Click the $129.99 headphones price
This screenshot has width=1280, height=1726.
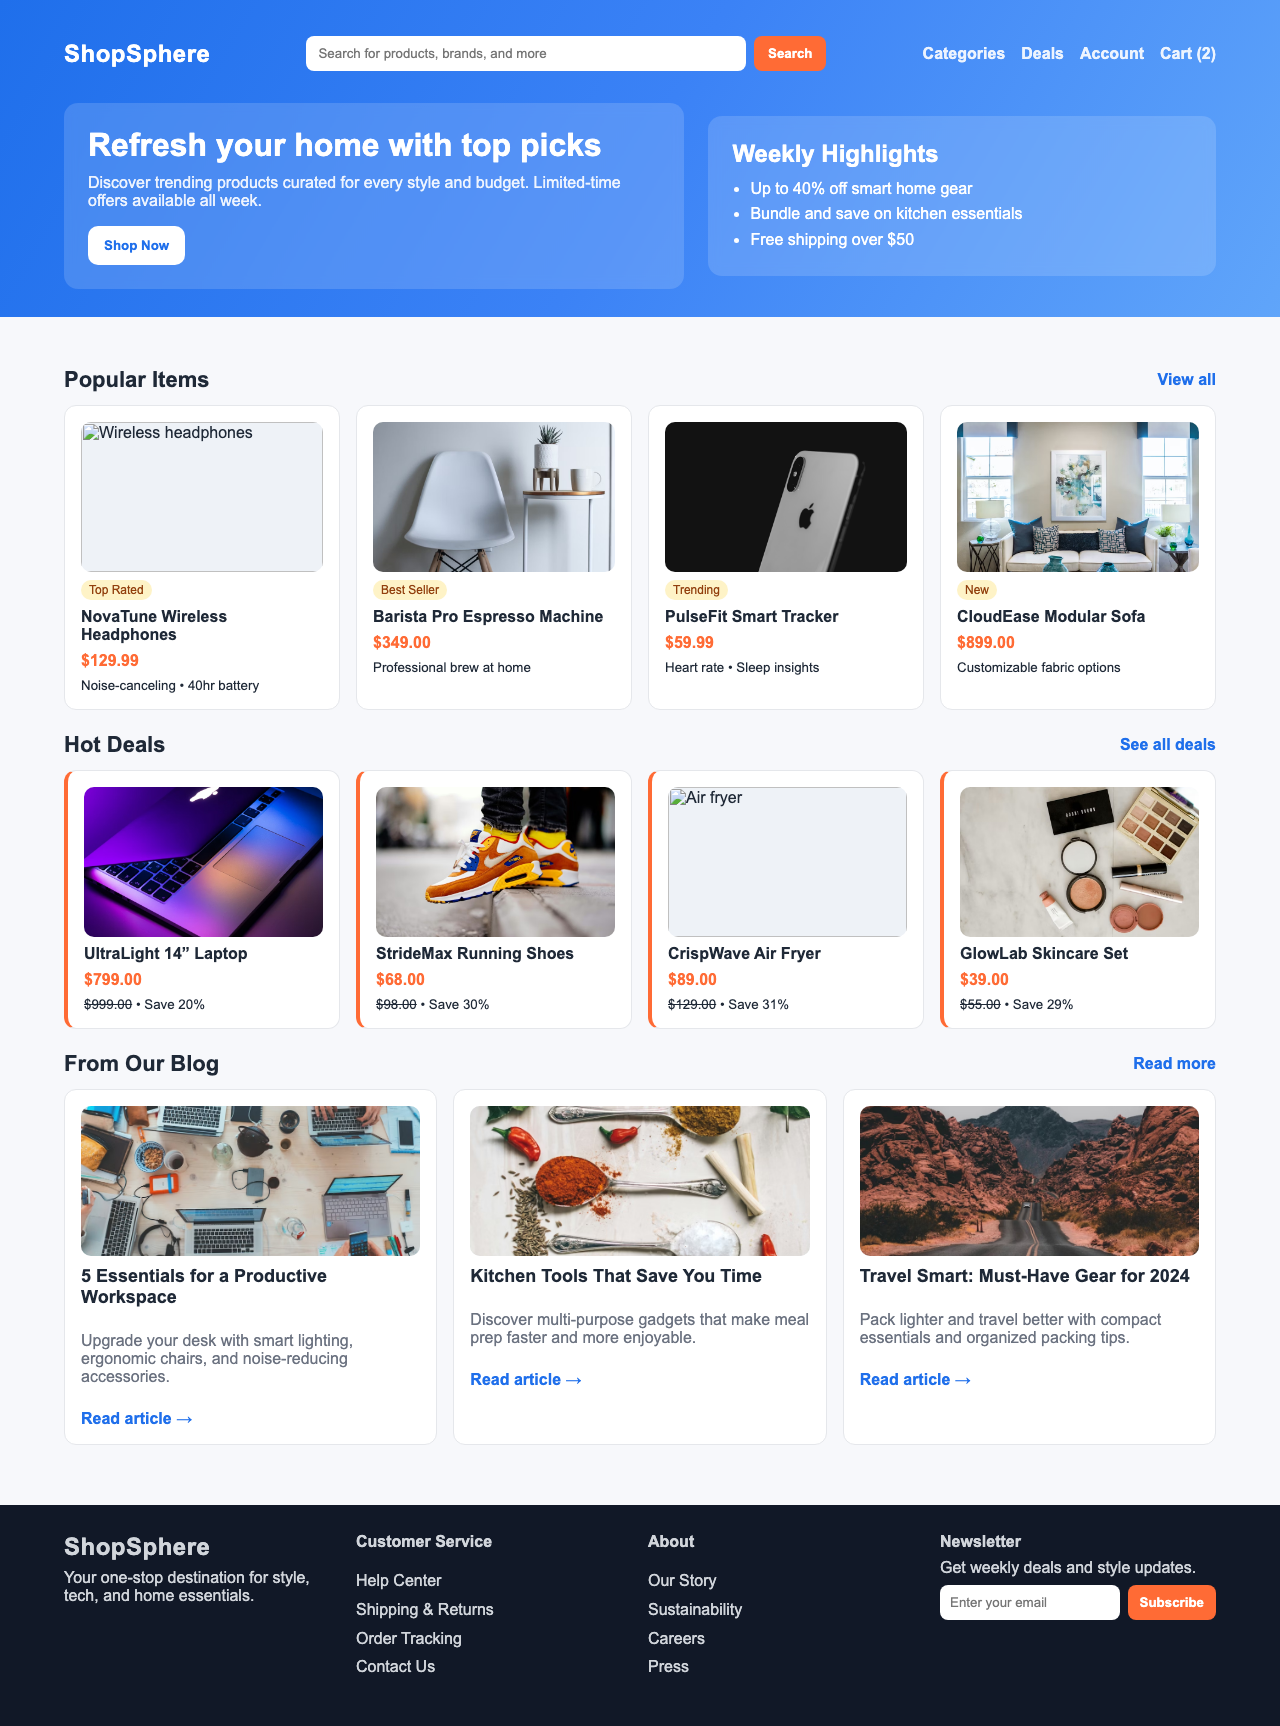tap(110, 661)
